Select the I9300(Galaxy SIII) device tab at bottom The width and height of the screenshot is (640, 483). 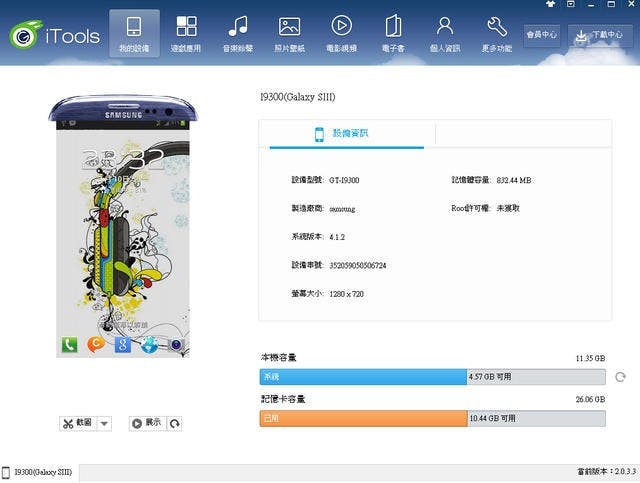[38, 471]
